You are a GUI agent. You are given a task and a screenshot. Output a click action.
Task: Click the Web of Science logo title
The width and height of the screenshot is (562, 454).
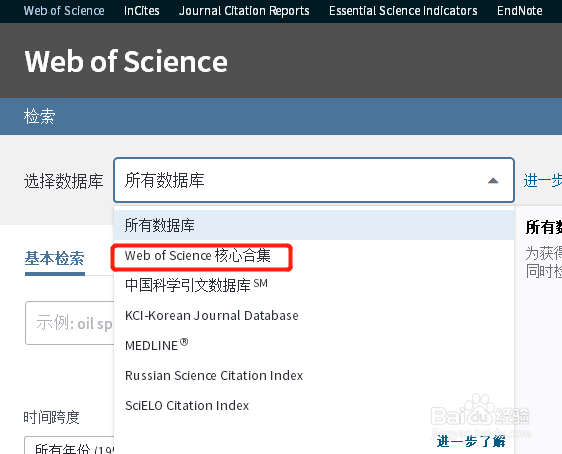[x=126, y=62]
